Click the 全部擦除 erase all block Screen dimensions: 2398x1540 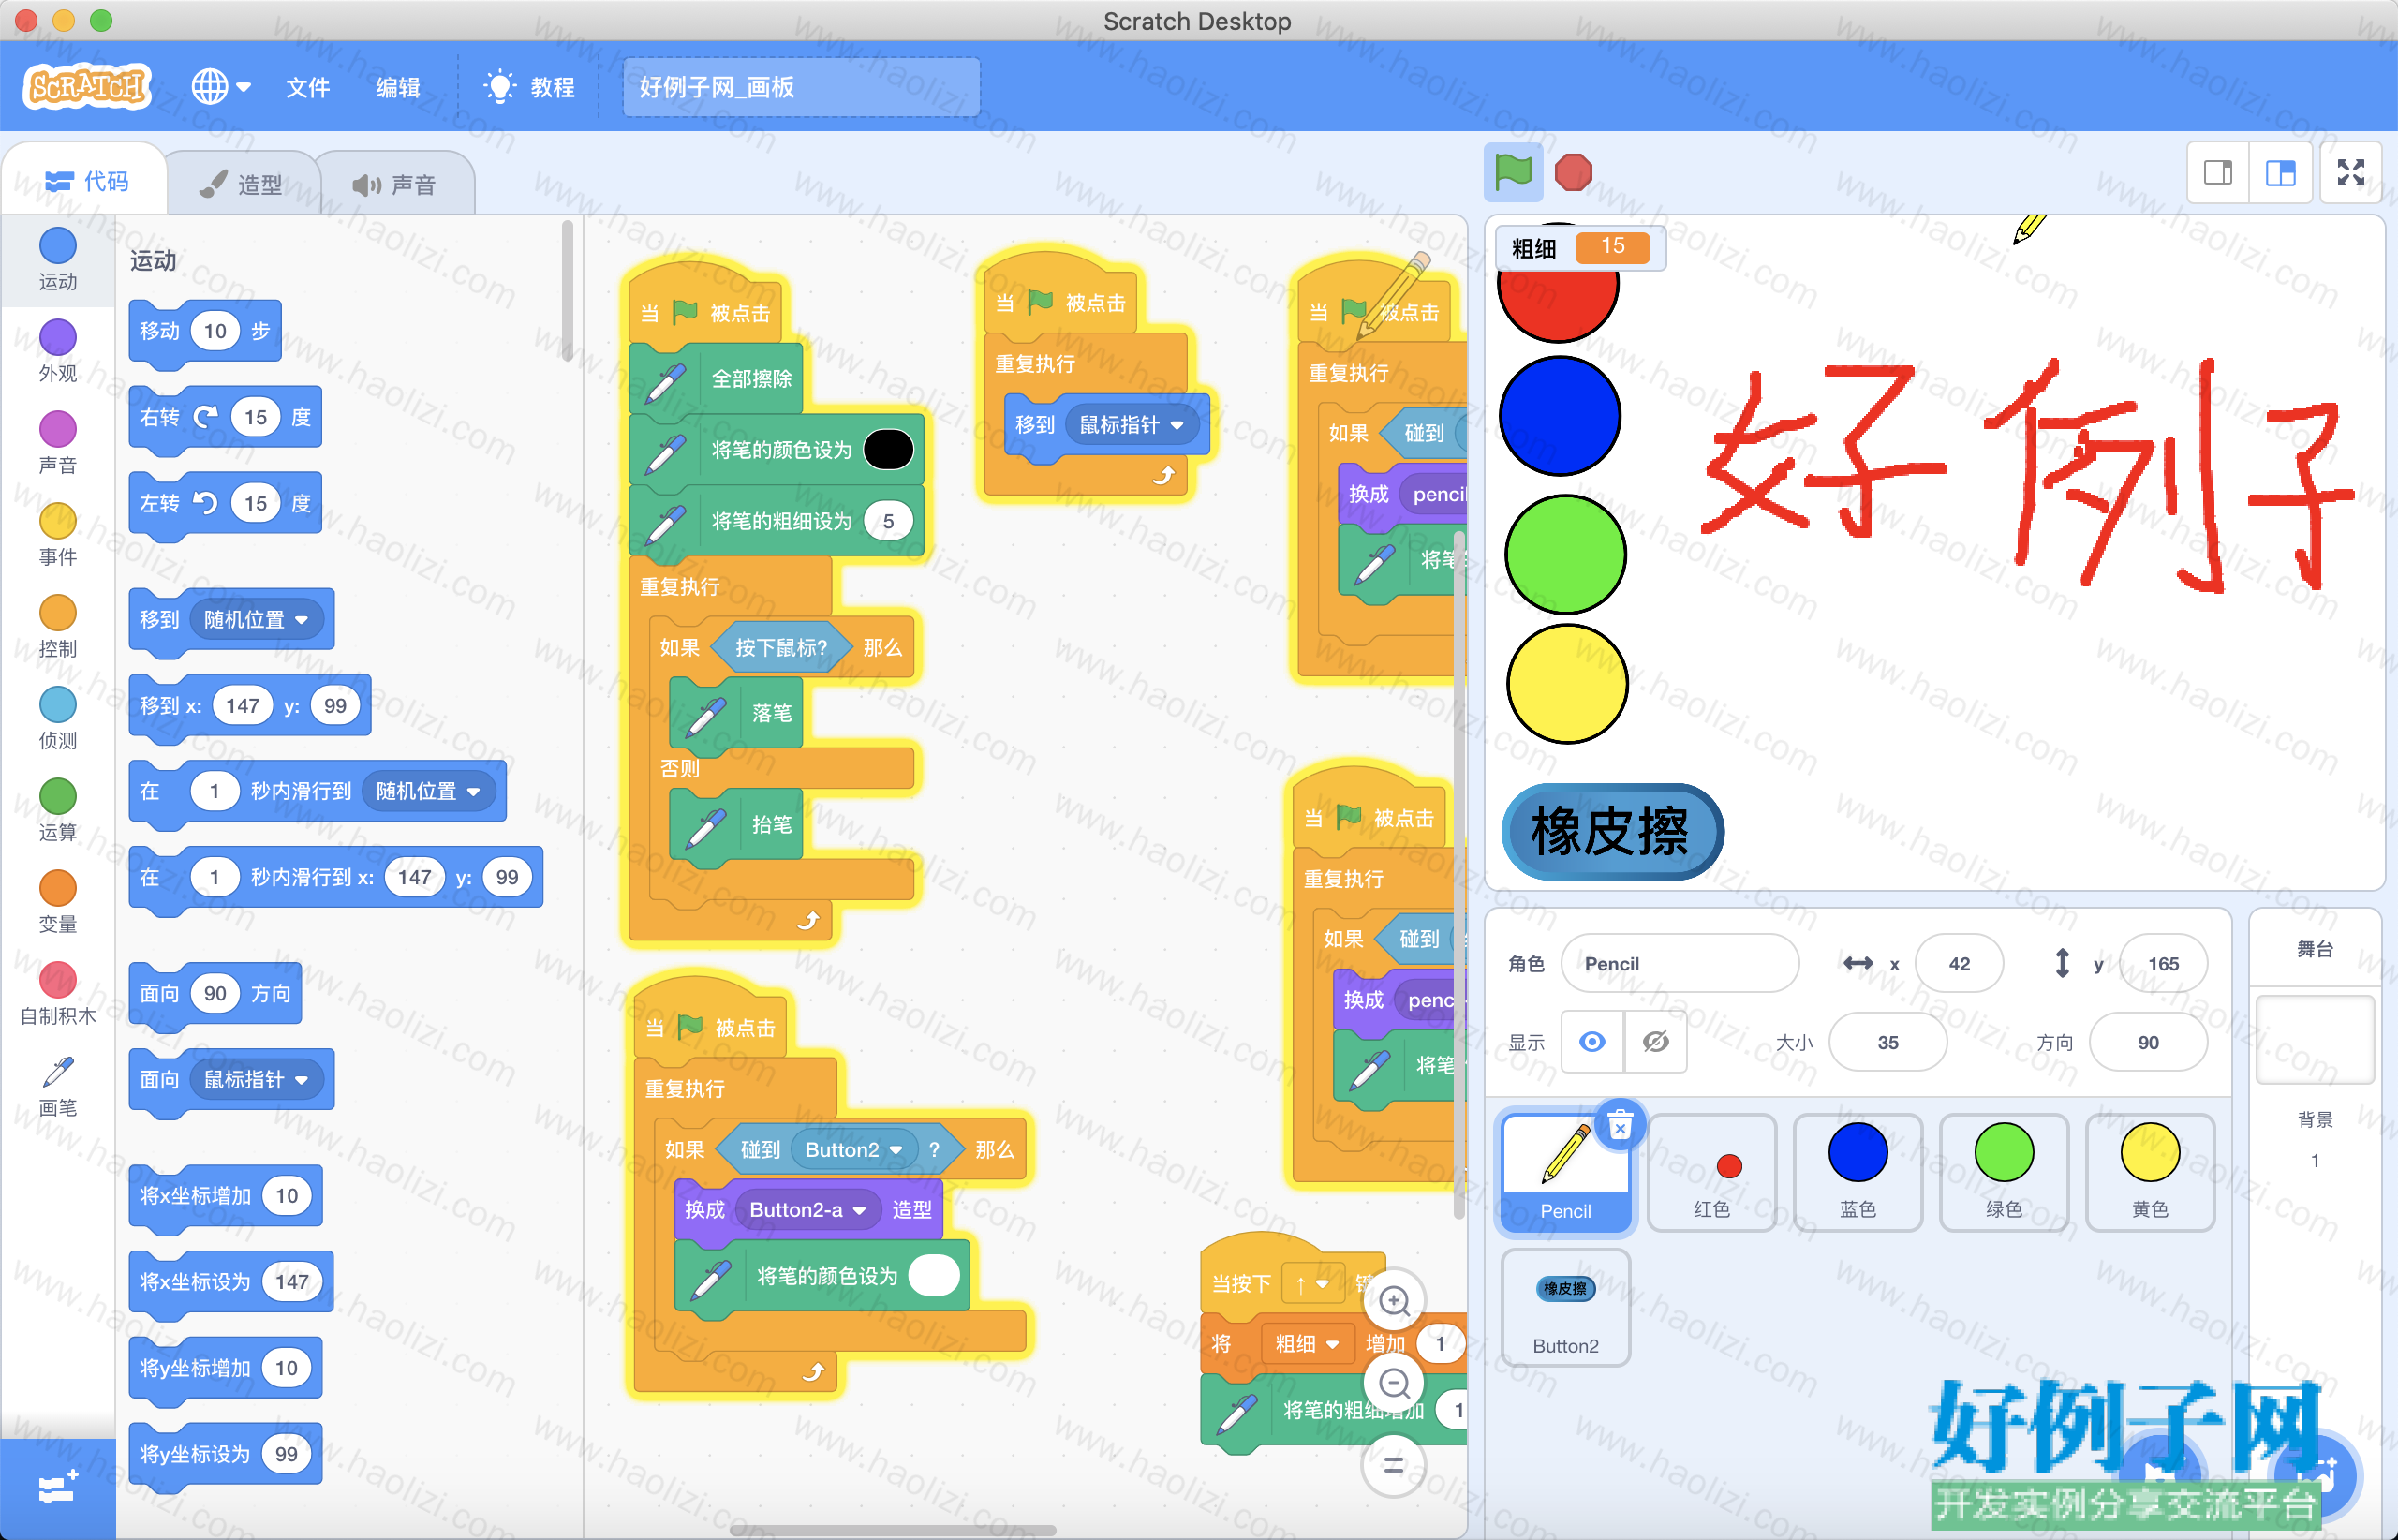coord(717,379)
